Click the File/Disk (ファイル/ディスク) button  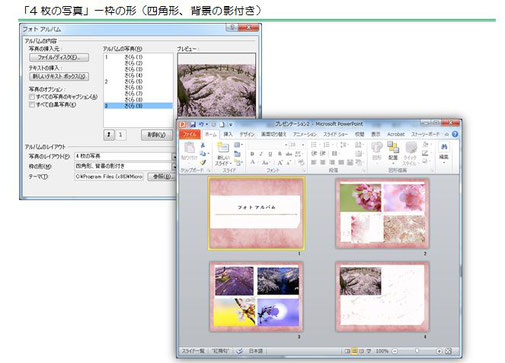click(59, 57)
